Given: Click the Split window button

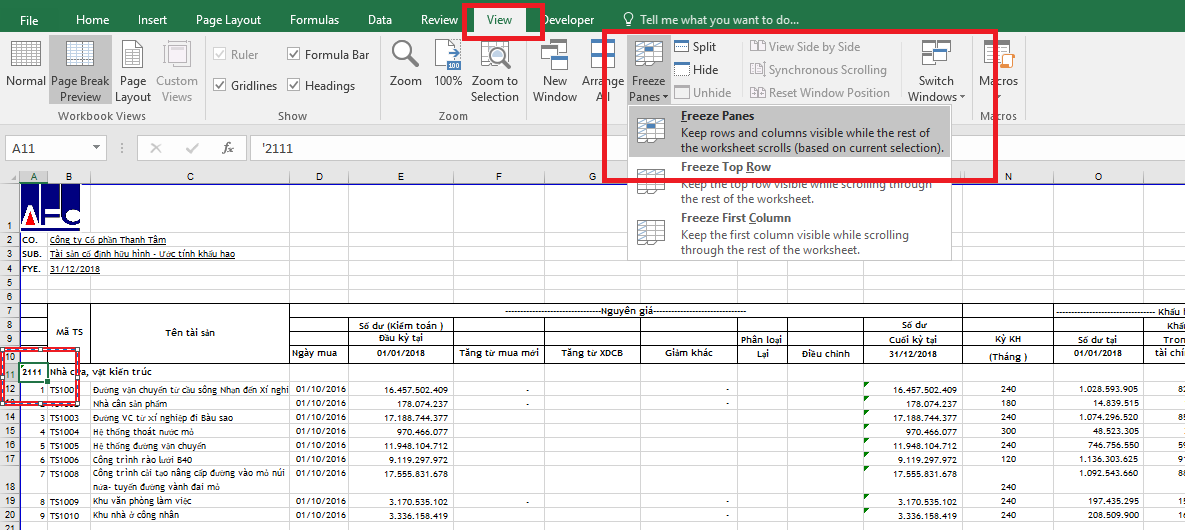Looking at the screenshot, I should 695,47.
